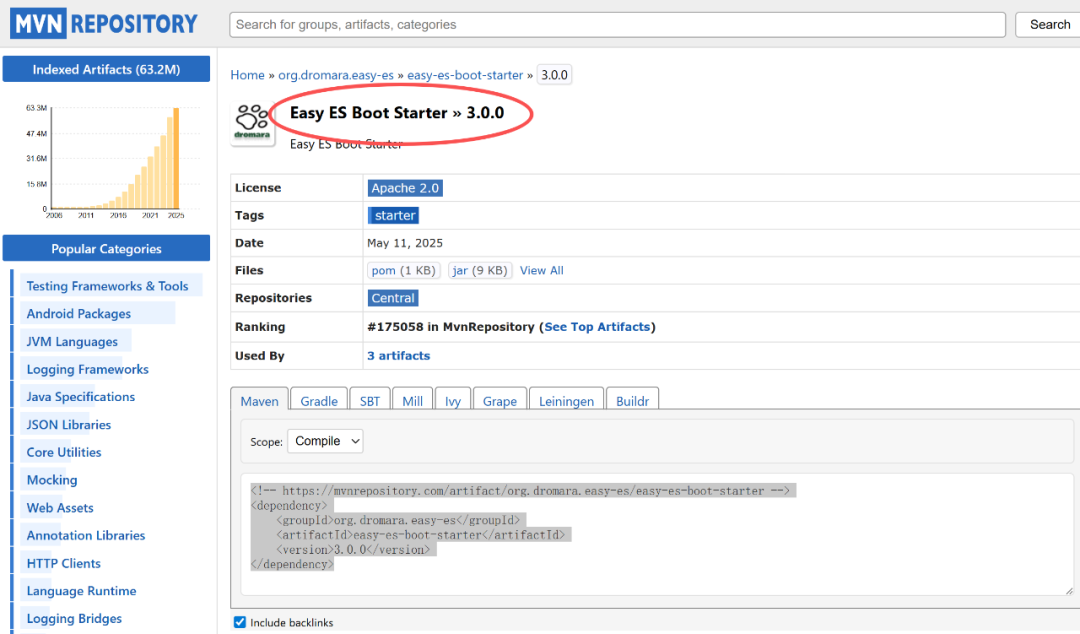Go to Home breadcrumb link
Image resolution: width=1080 pixels, height=634 pixels.
247,75
